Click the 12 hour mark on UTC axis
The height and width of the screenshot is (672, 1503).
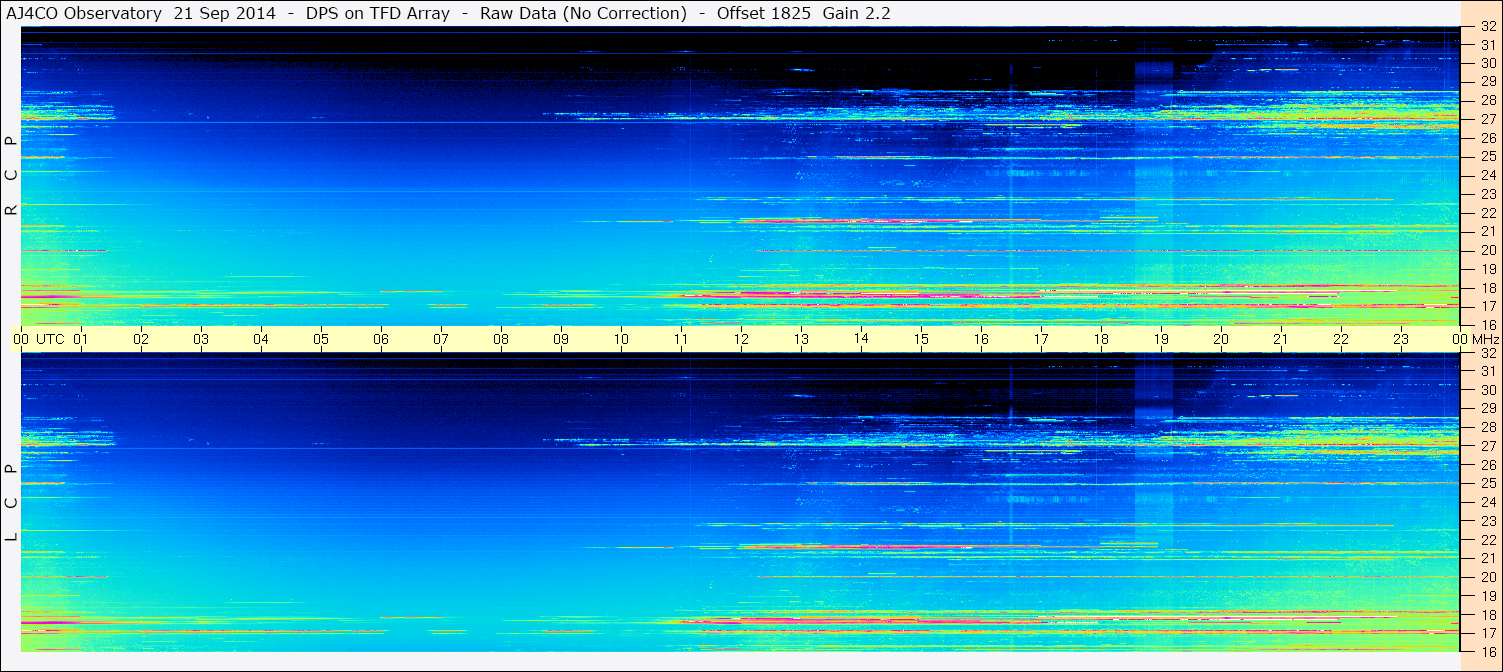(x=741, y=339)
